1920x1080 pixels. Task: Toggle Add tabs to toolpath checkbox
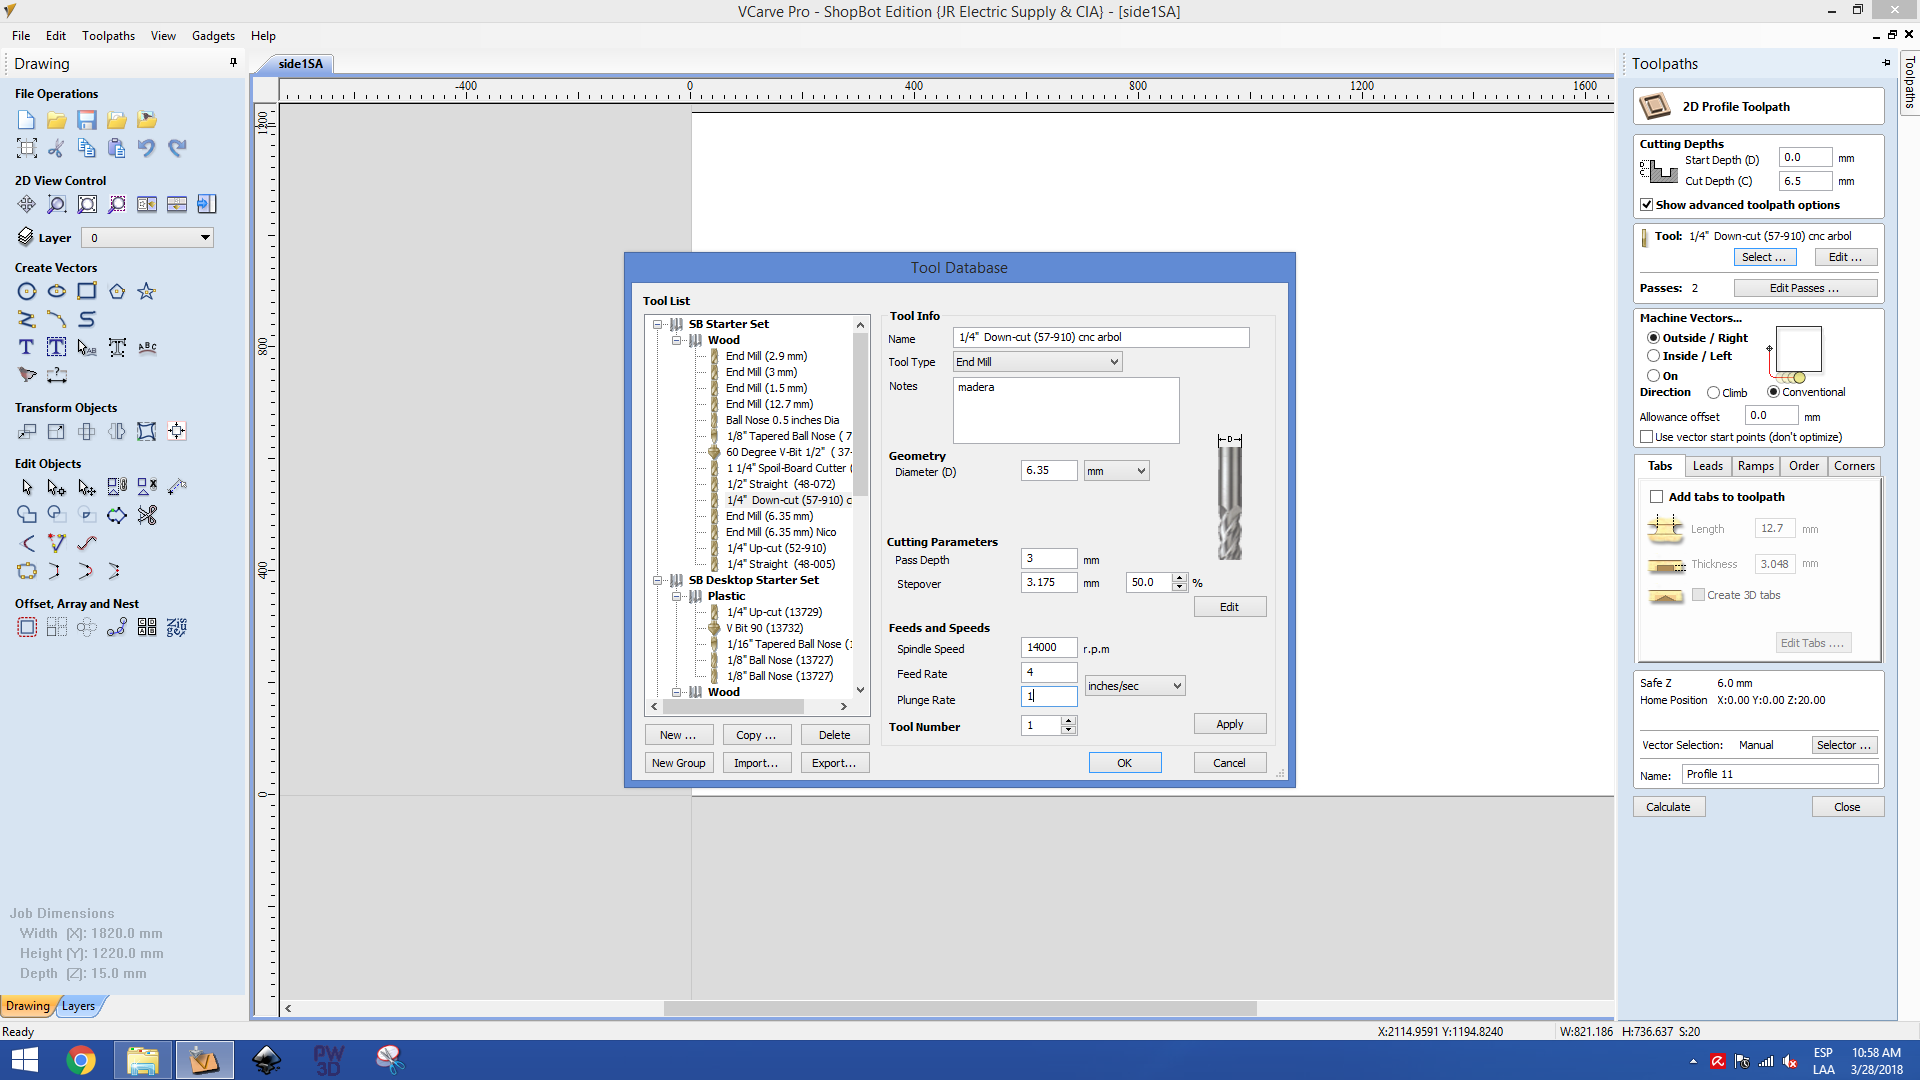[x=1658, y=496]
